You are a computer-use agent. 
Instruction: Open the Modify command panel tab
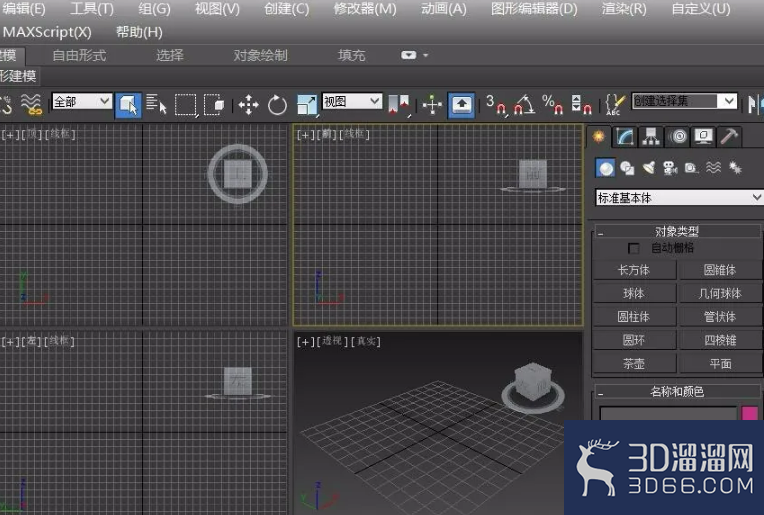coord(624,136)
